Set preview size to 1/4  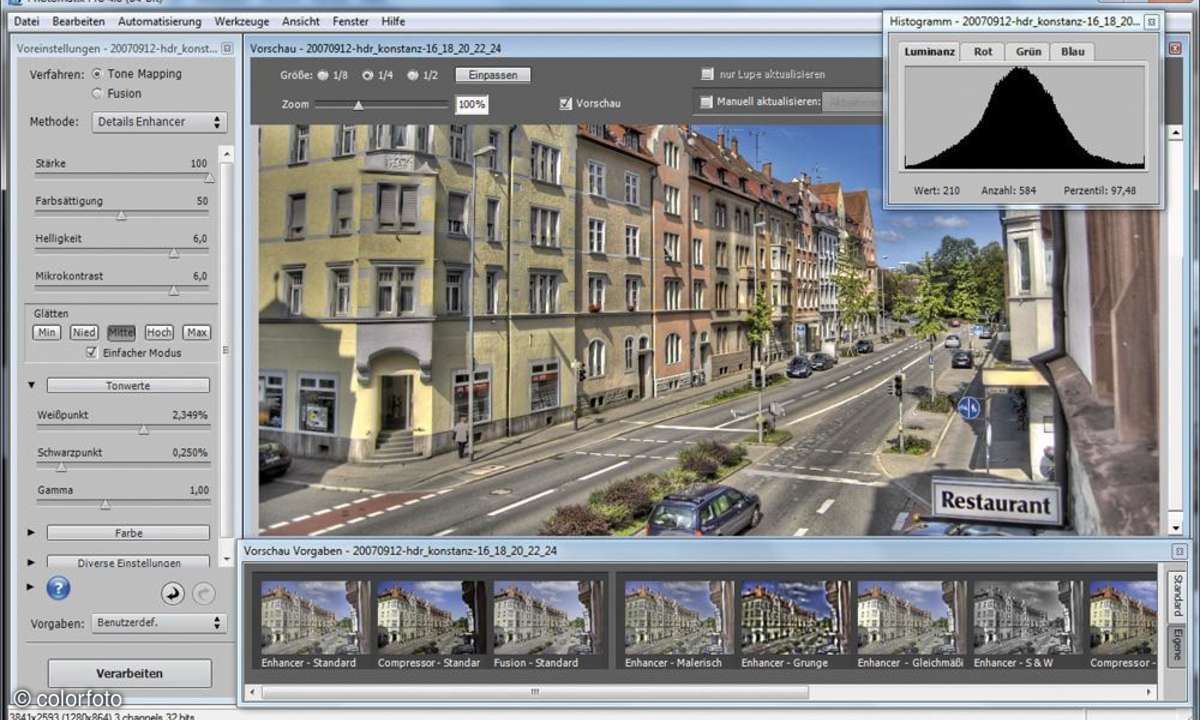click(367, 75)
